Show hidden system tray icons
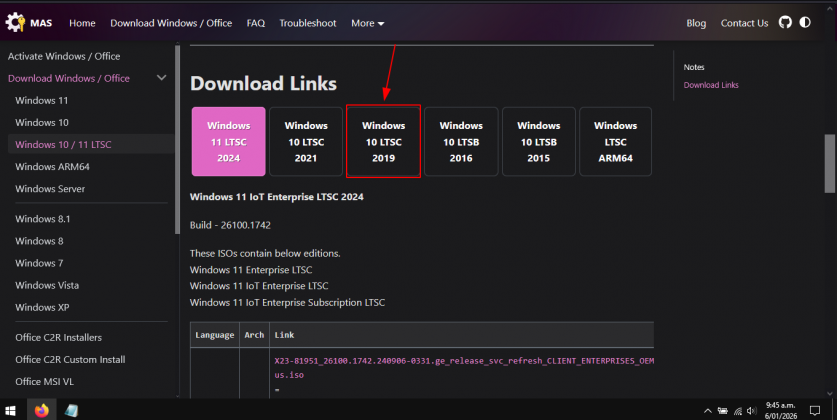Image resolution: width=837 pixels, height=420 pixels. click(x=708, y=410)
